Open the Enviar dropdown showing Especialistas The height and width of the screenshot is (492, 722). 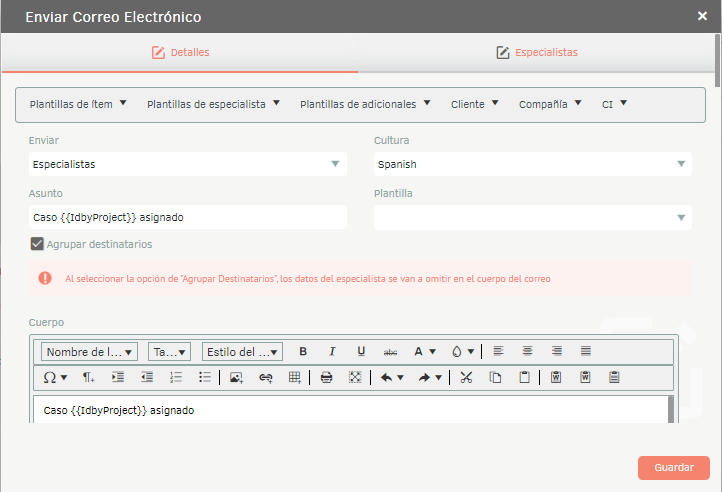(x=186, y=164)
